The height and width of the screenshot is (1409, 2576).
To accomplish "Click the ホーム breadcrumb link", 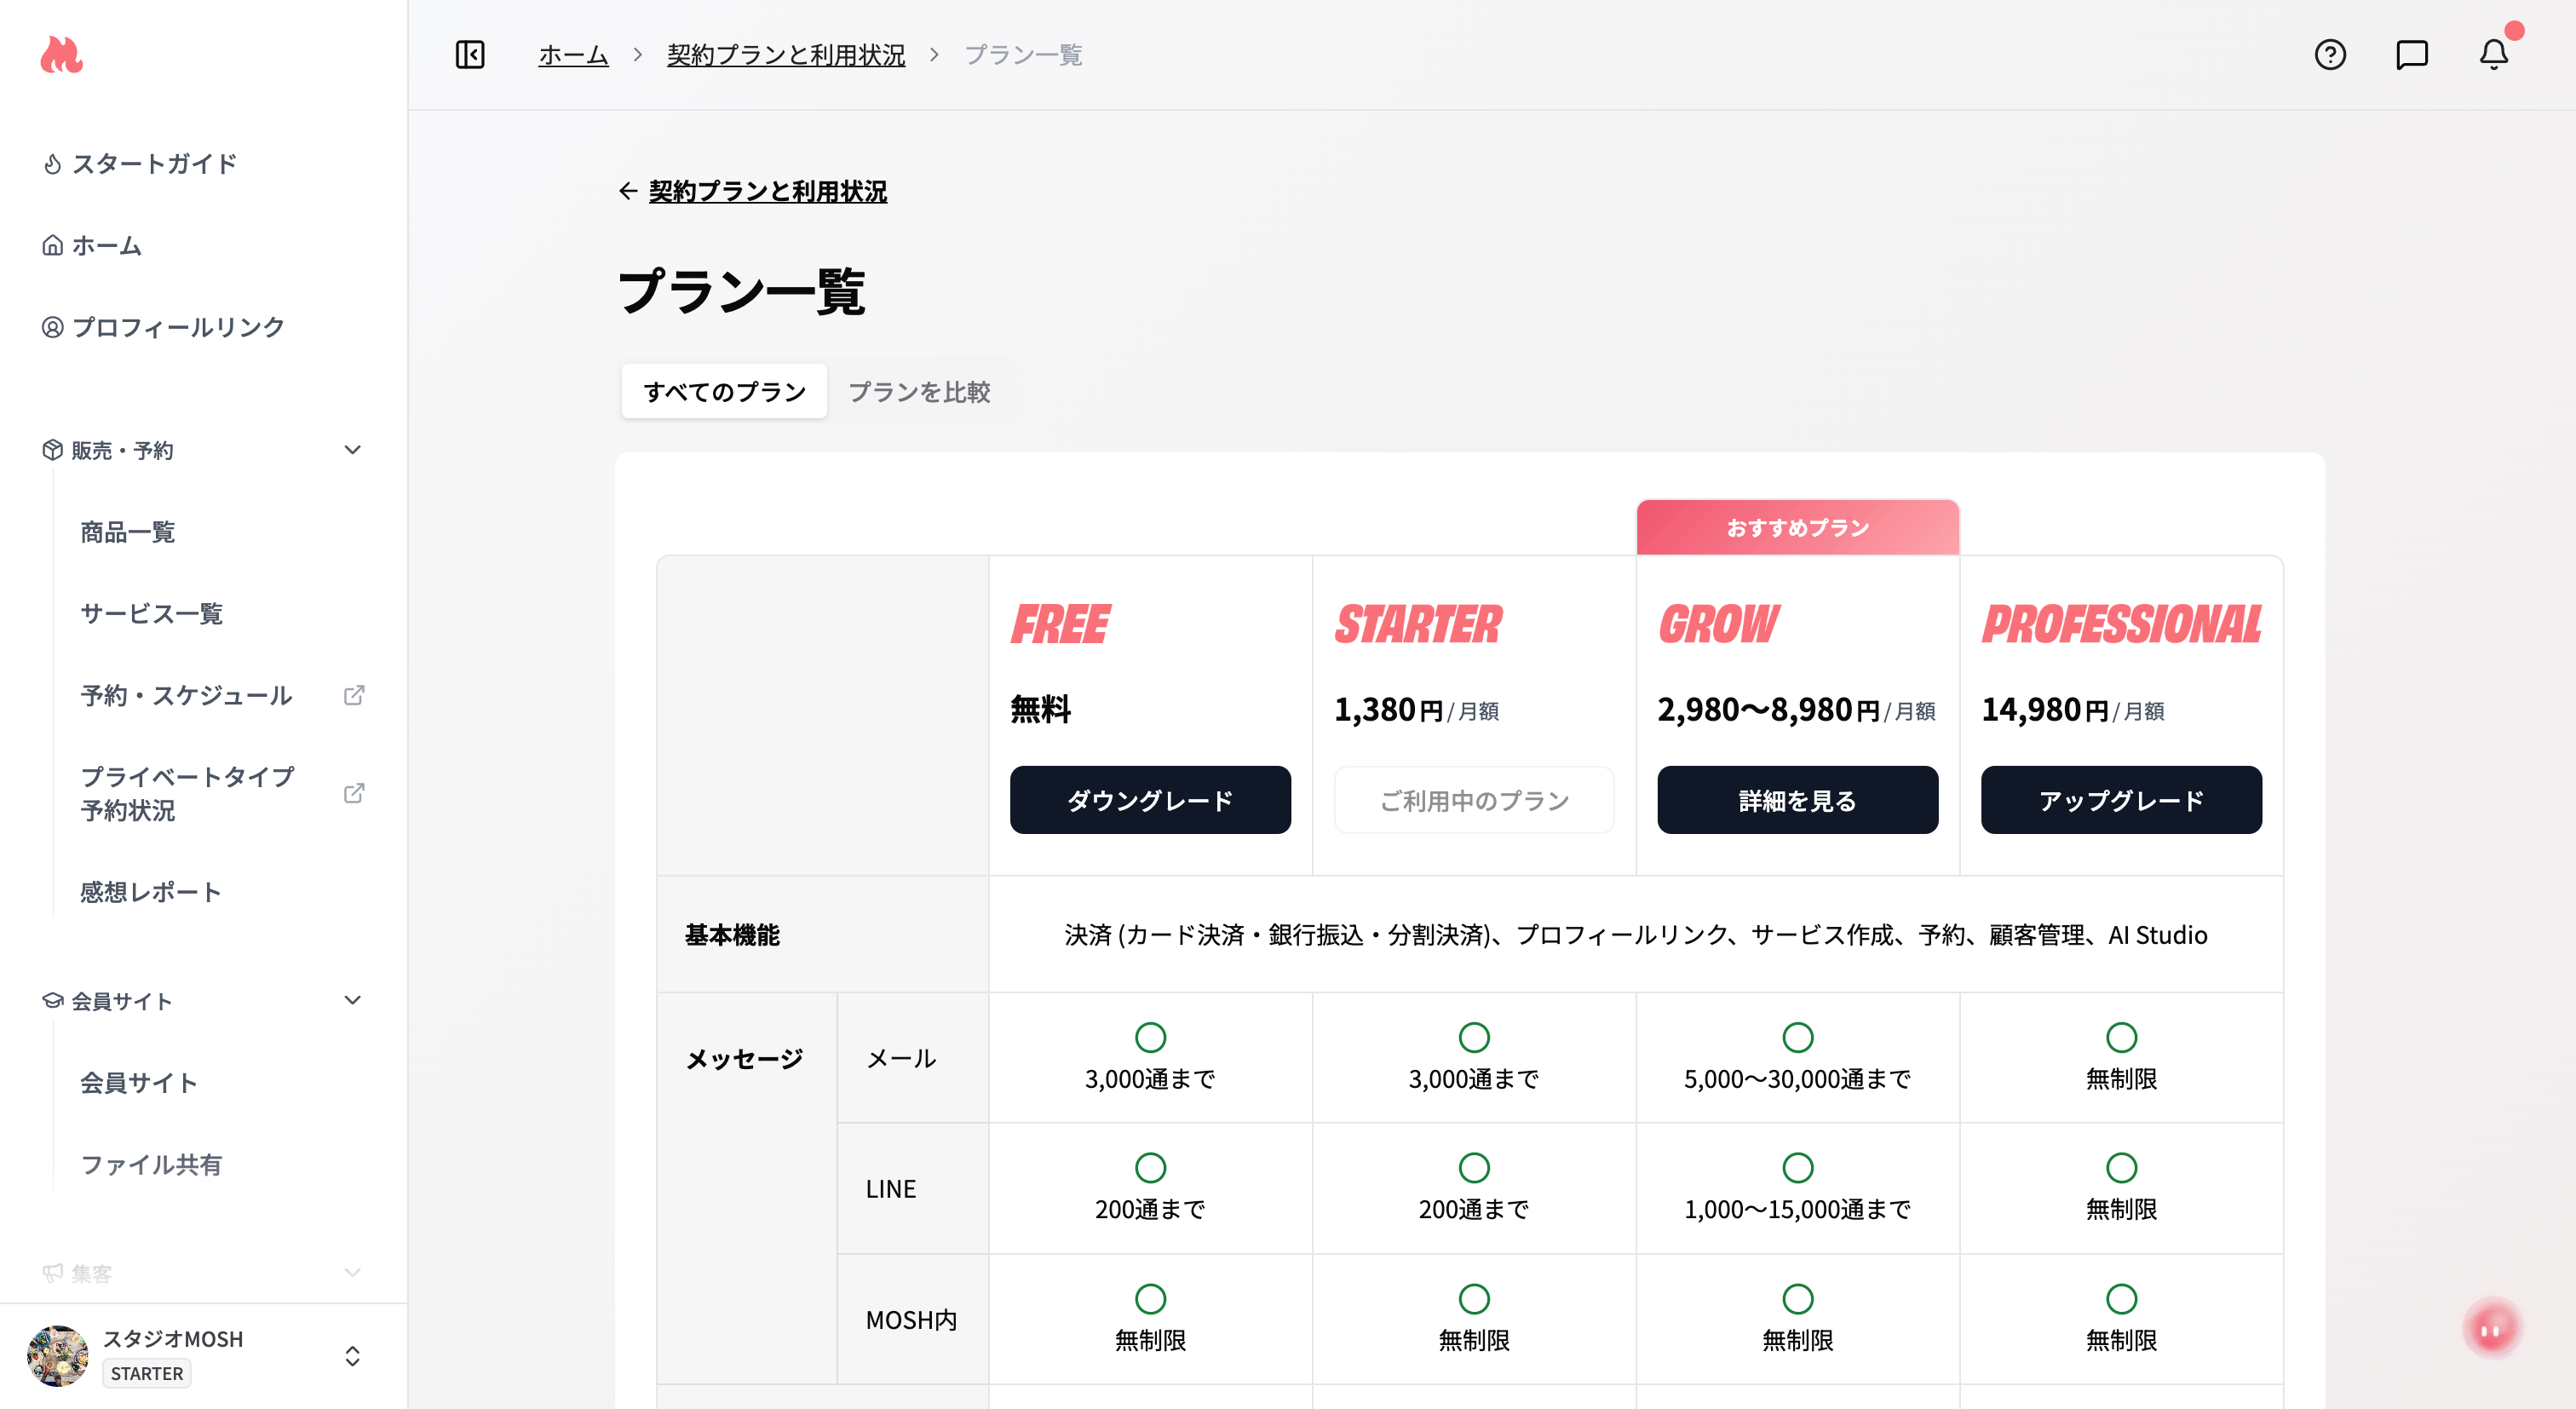I will 573,55.
